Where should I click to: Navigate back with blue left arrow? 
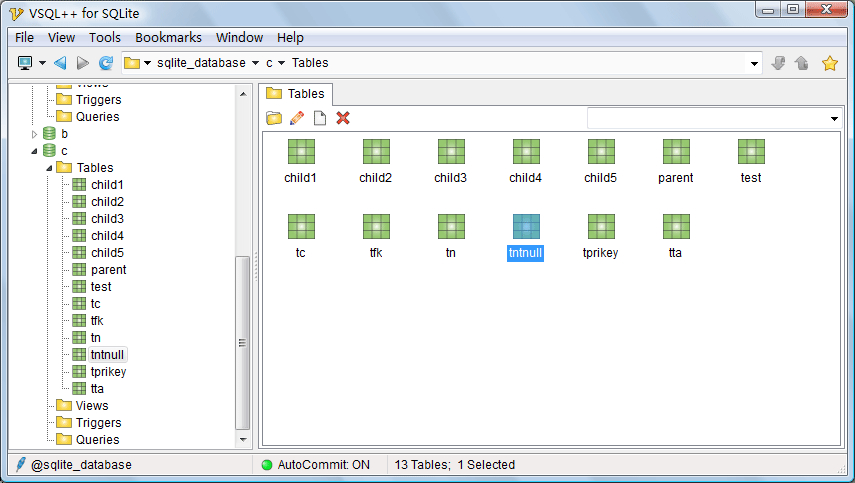[x=60, y=63]
